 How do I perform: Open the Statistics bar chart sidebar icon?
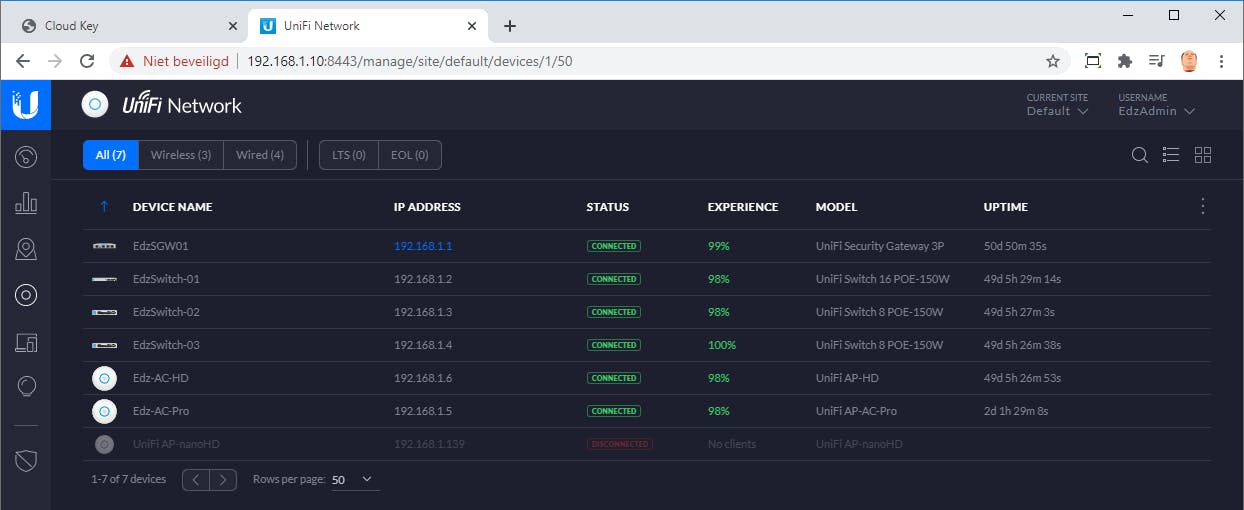pos(26,203)
